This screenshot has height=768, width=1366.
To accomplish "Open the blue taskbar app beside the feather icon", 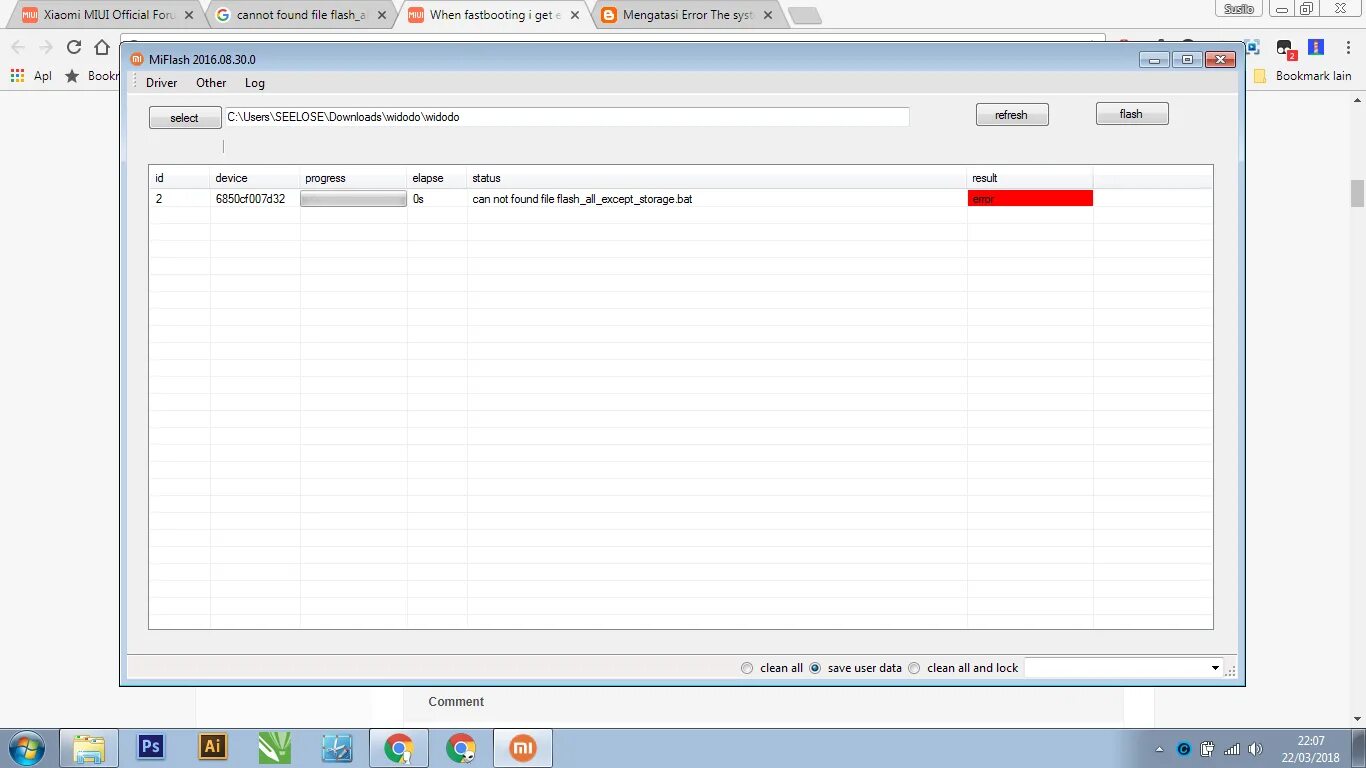I will click(x=337, y=748).
